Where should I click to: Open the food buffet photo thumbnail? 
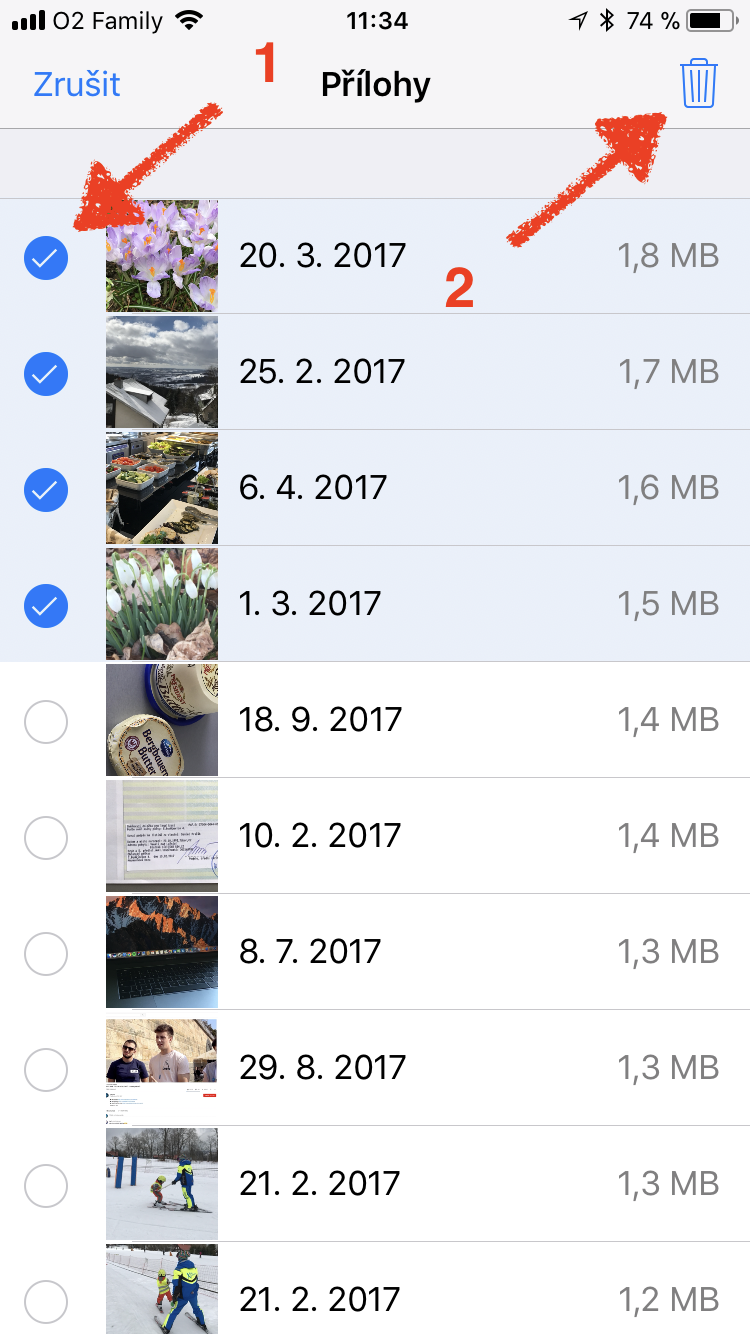click(162, 488)
